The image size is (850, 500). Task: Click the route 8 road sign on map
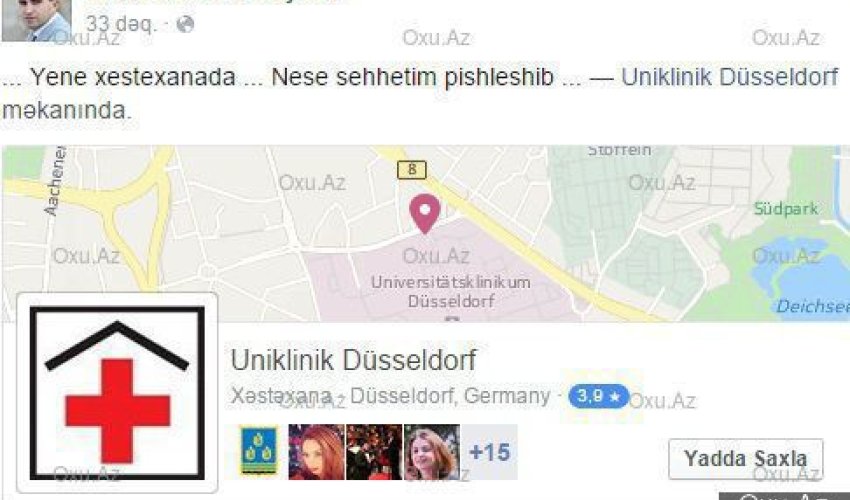(x=412, y=170)
